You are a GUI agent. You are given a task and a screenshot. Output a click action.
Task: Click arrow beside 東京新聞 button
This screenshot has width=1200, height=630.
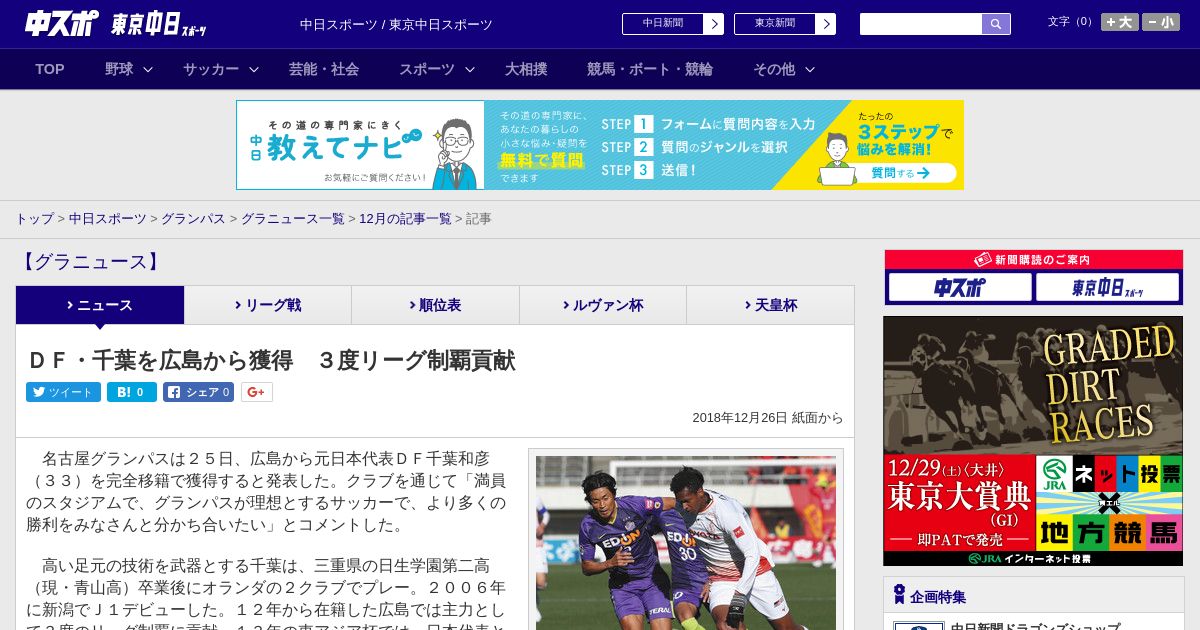826,24
